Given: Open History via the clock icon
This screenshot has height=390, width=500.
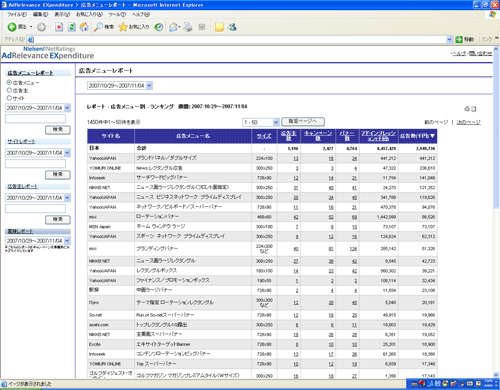Looking at the screenshot, I should tap(159, 27).
